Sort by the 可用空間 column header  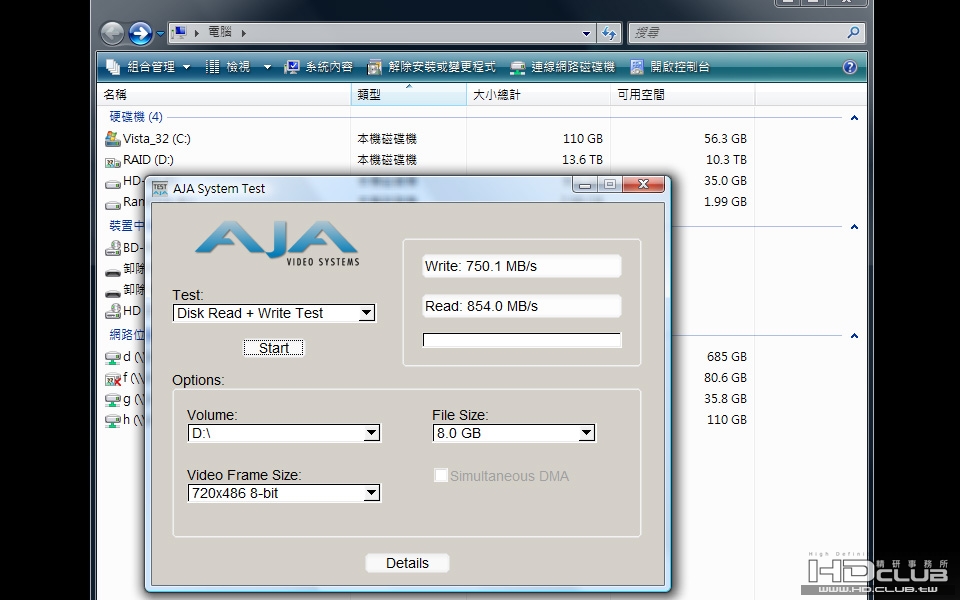click(682, 94)
